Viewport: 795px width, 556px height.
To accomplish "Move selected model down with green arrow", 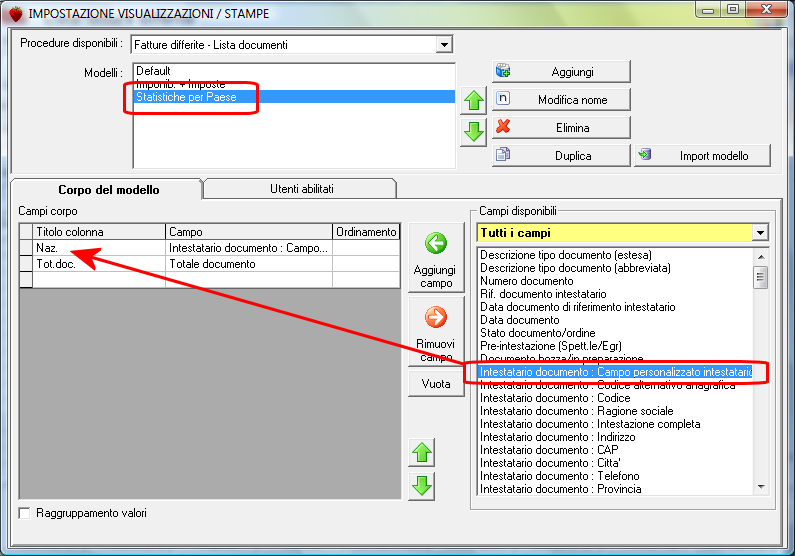I will pos(474,132).
